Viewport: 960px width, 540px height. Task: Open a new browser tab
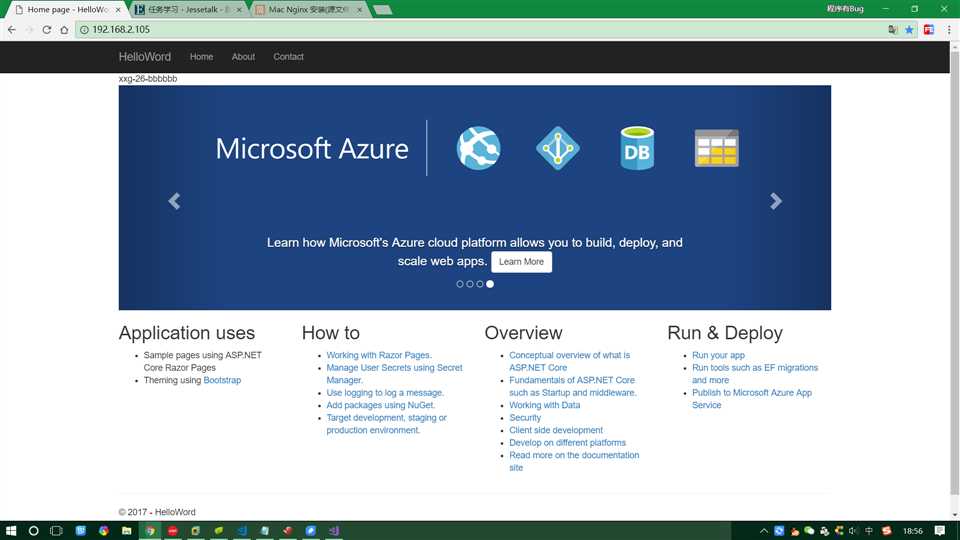[382, 10]
